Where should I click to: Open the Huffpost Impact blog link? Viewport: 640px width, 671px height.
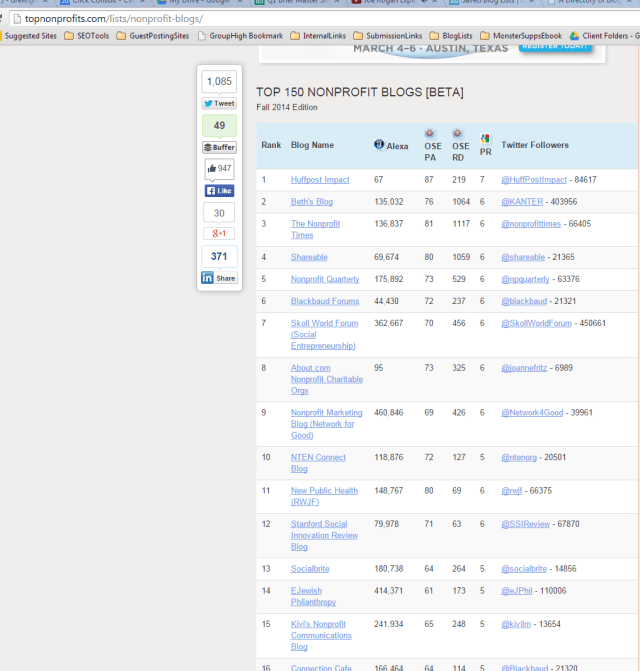[320, 180]
